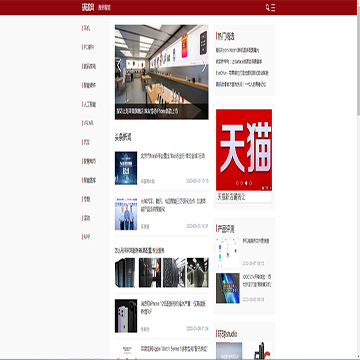Open the app-screens thumbnail in 产品评测
The image size is (360, 360).
click(228, 252)
